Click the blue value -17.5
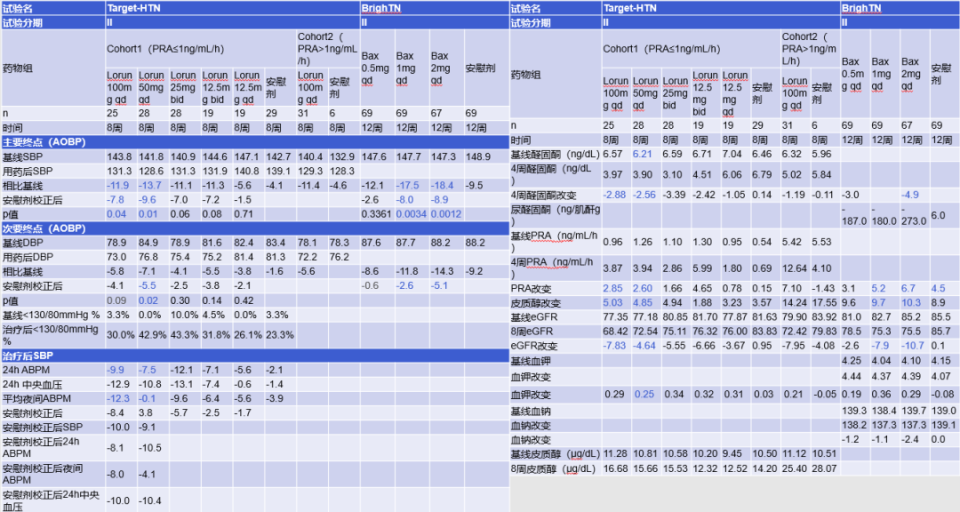This screenshot has width=960, height=512. click(x=408, y=185)
